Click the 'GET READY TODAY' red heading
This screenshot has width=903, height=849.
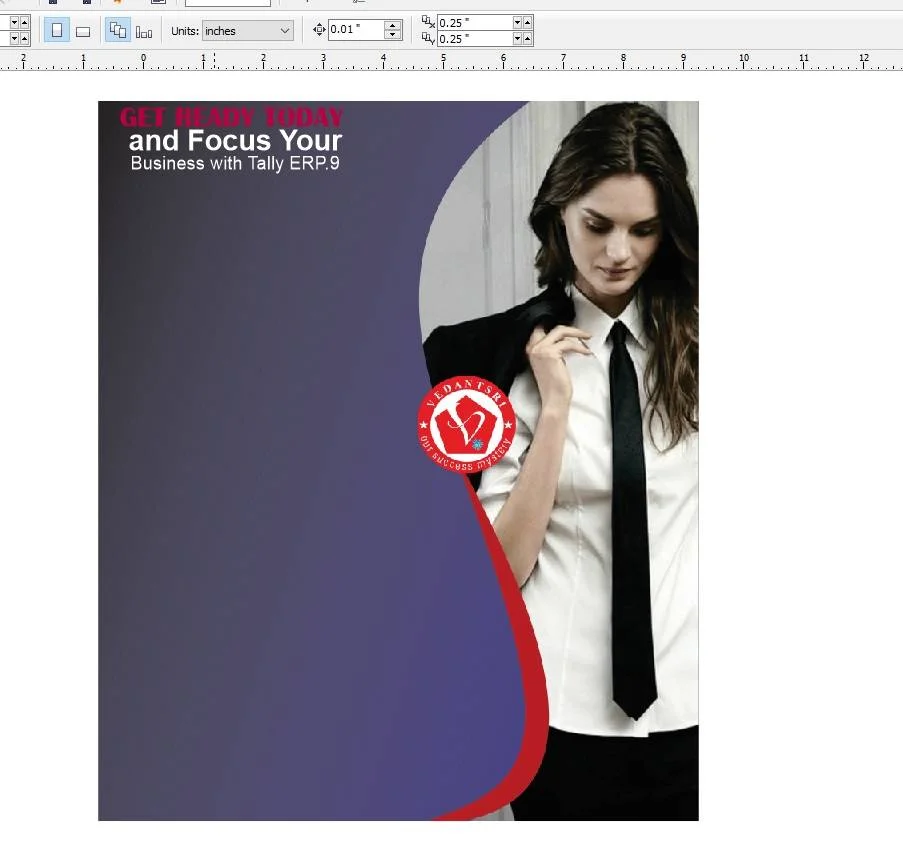pos(232,117)
